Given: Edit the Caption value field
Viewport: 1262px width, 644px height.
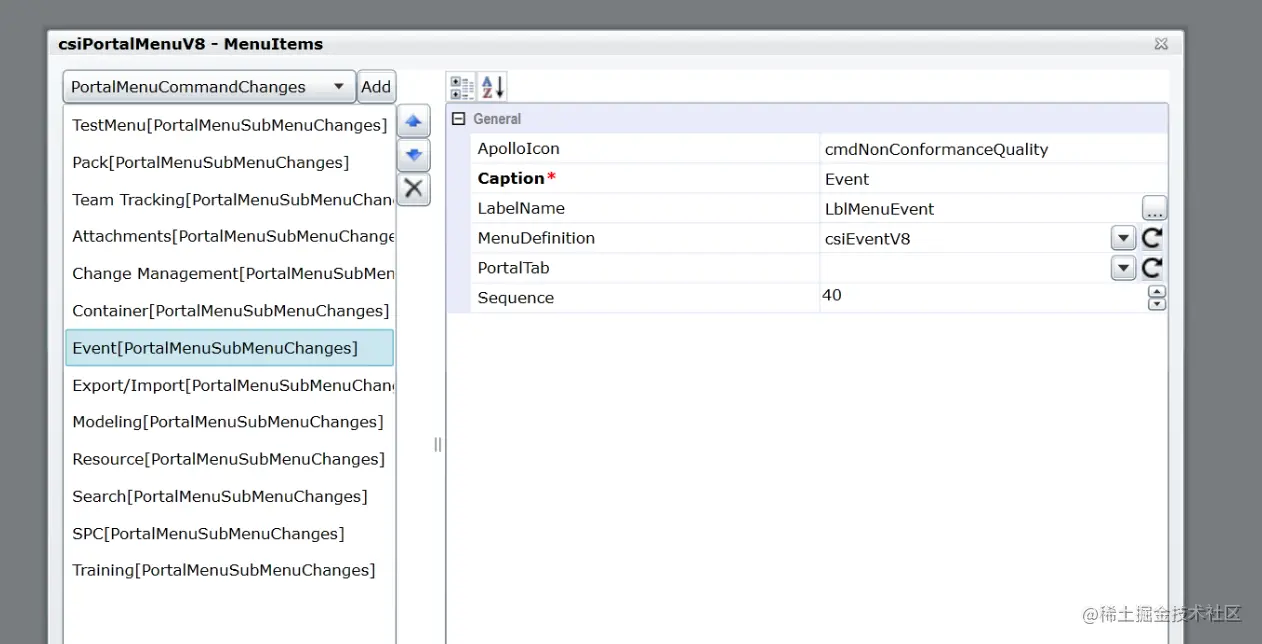Looking at the screenshot, I should (993, 179).
